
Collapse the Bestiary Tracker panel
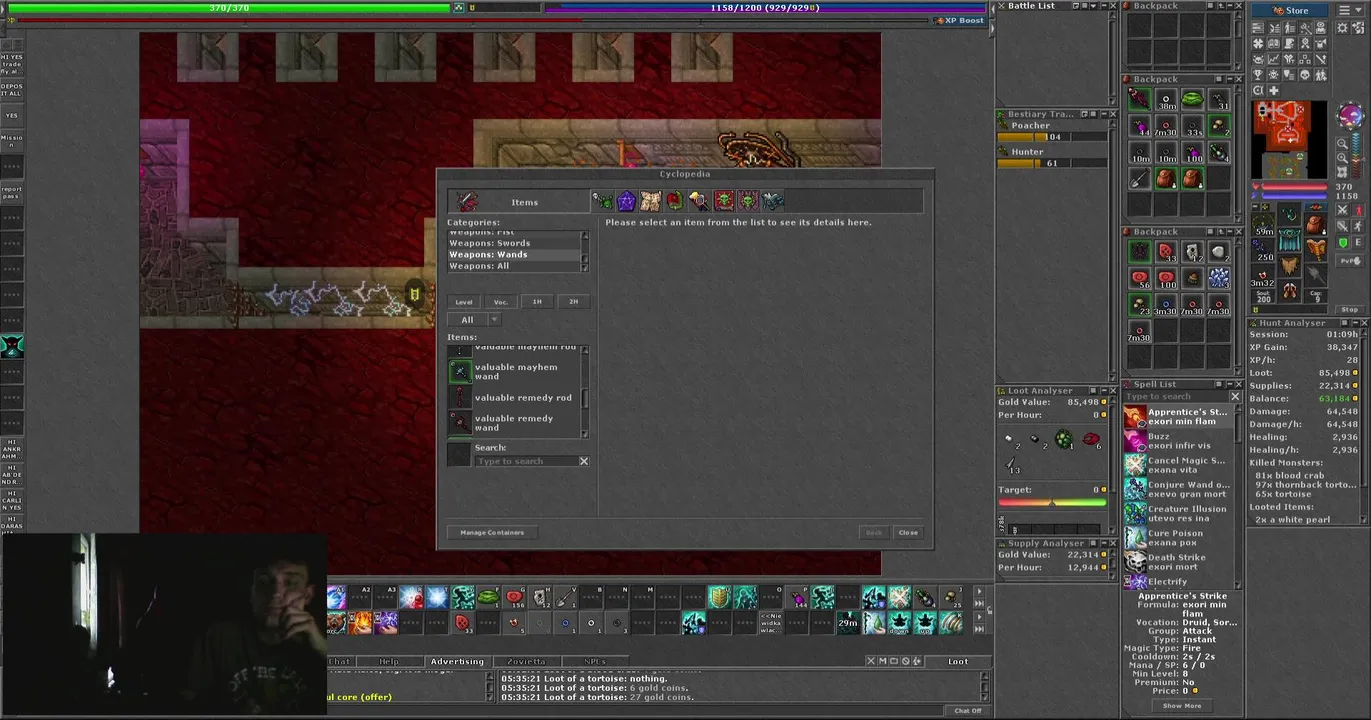pyautogui.click(x=1103, y=114)
